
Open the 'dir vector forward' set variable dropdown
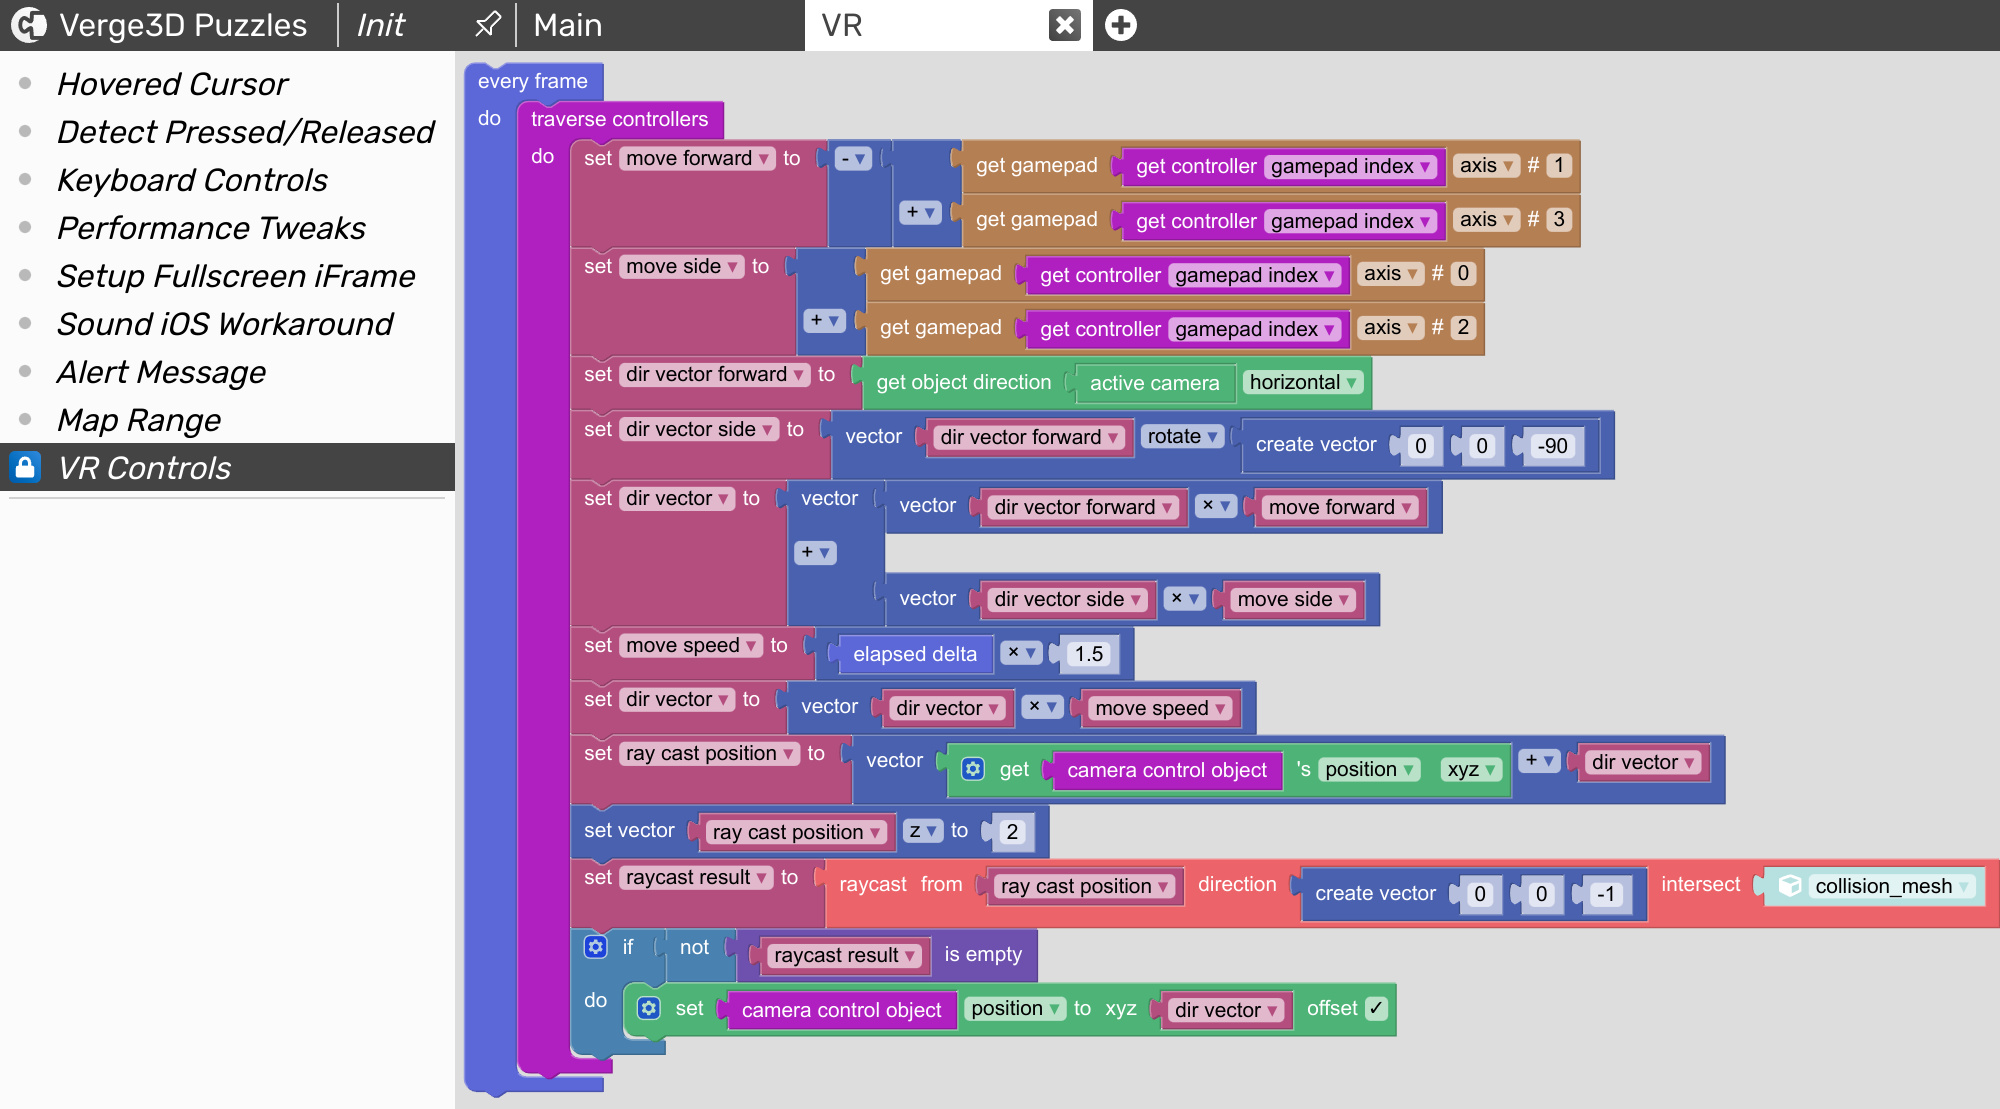tap(715, 374)
